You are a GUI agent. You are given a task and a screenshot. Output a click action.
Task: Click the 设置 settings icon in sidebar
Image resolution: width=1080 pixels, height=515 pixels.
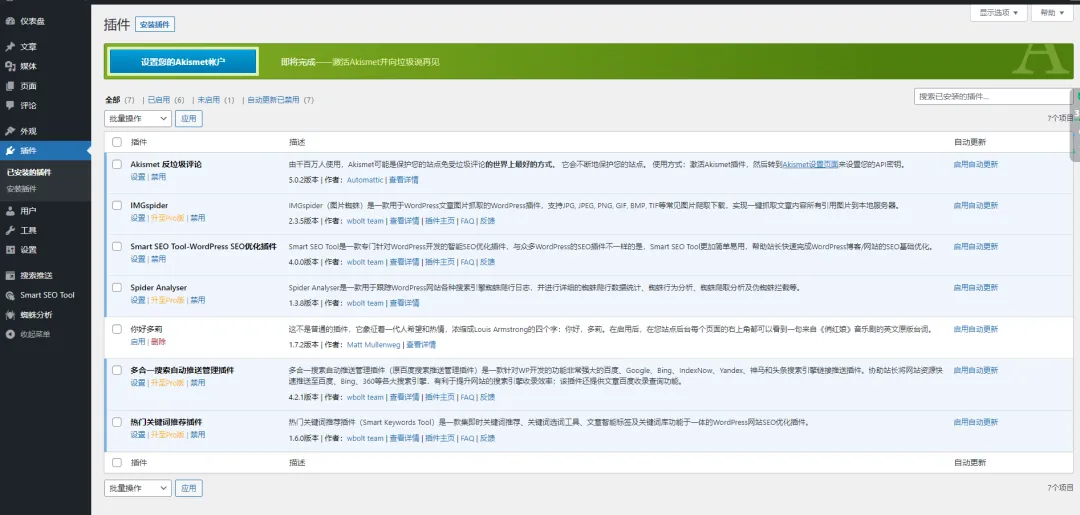[10, 250]
